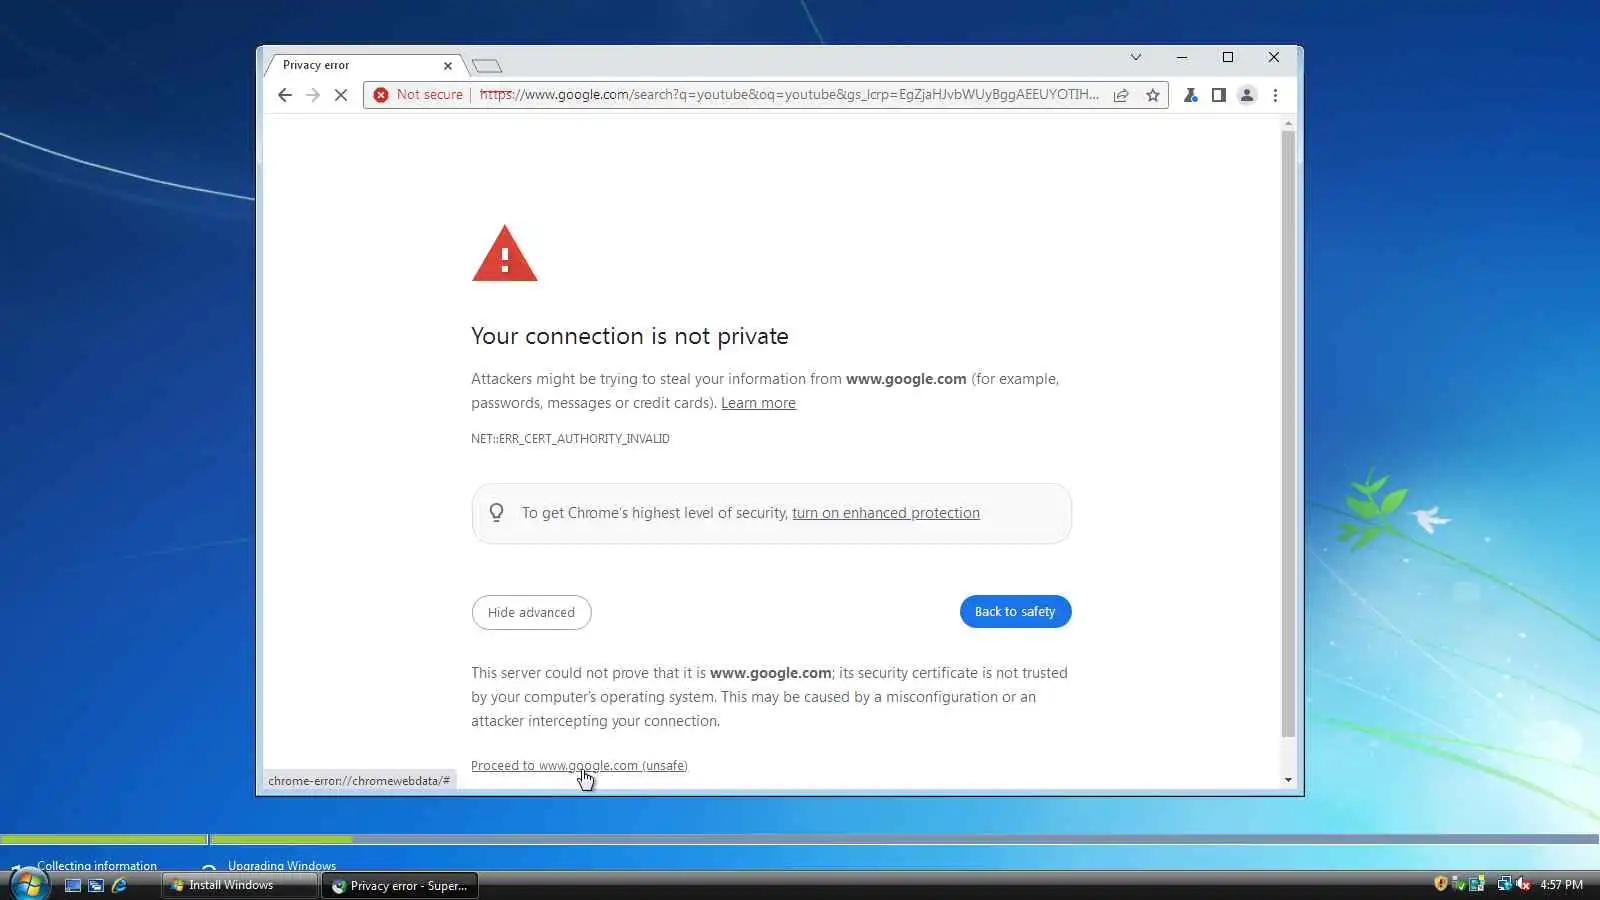Click the green checkmark tray icon
Screen dimensions: 1600x900
(1458, 884)
